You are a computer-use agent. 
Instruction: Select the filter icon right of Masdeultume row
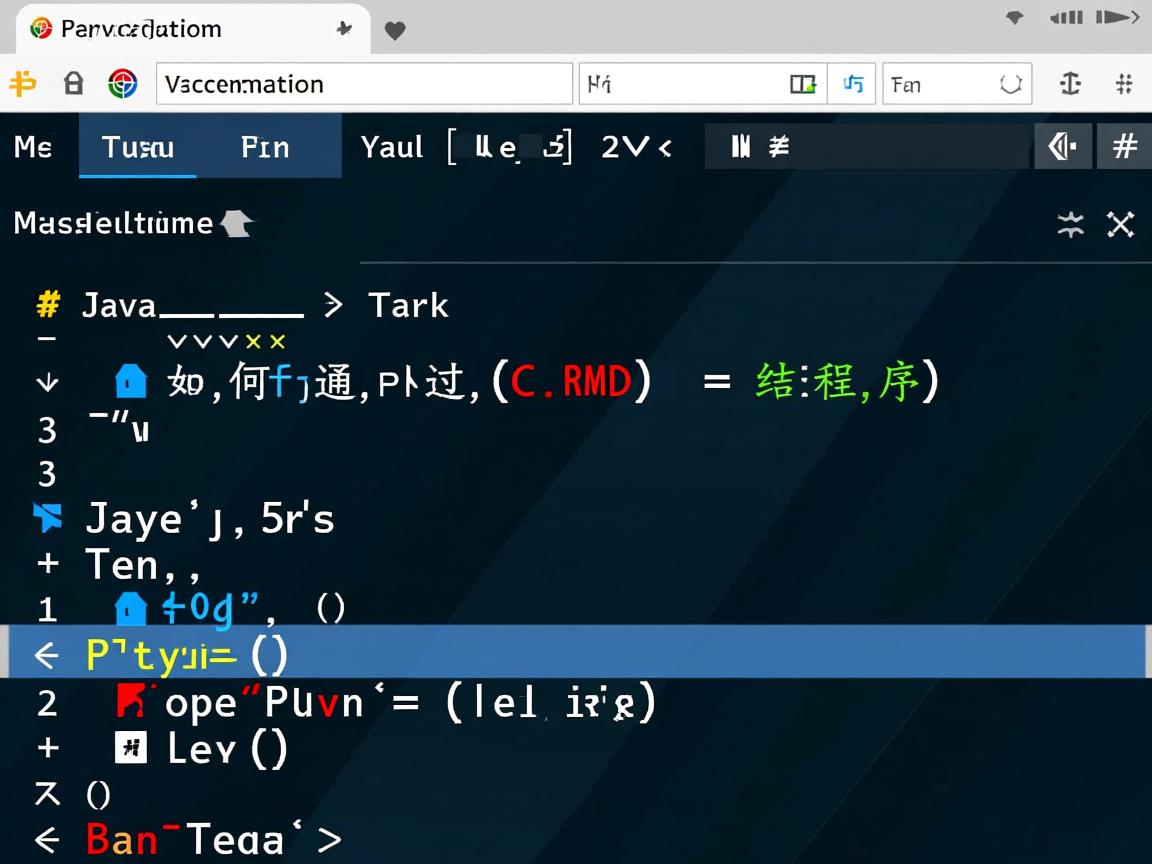[1071, 224]
